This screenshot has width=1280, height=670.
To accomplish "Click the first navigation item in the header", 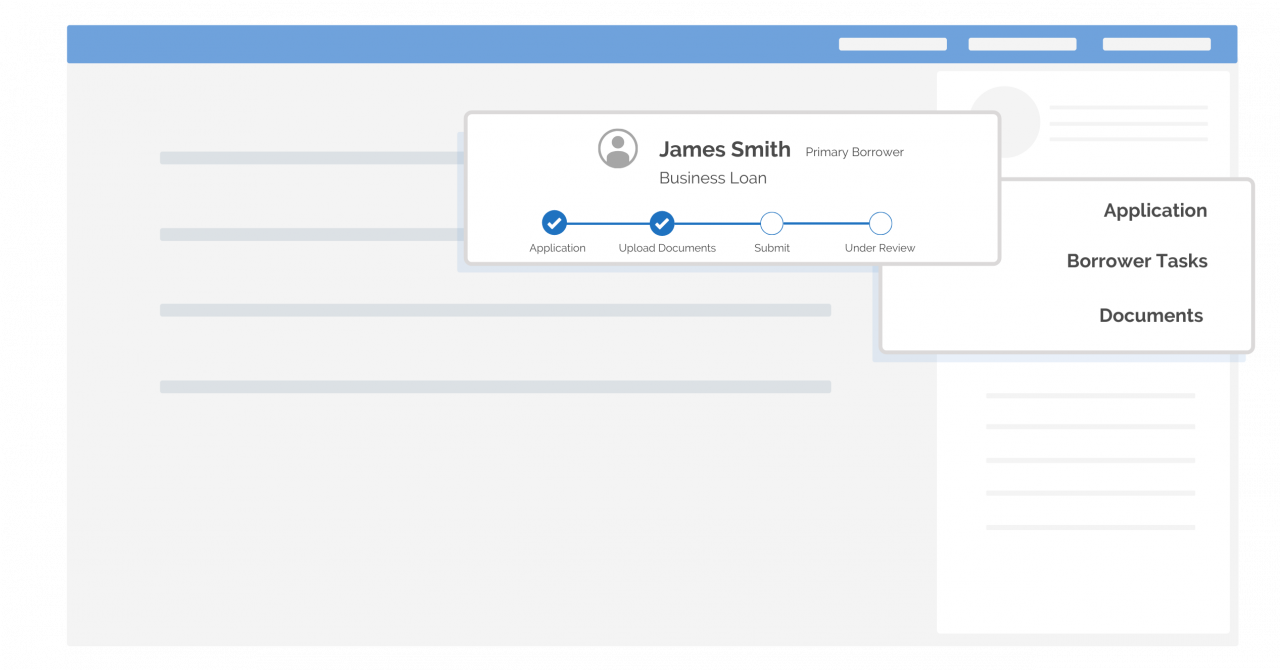I will pos(892,44).
